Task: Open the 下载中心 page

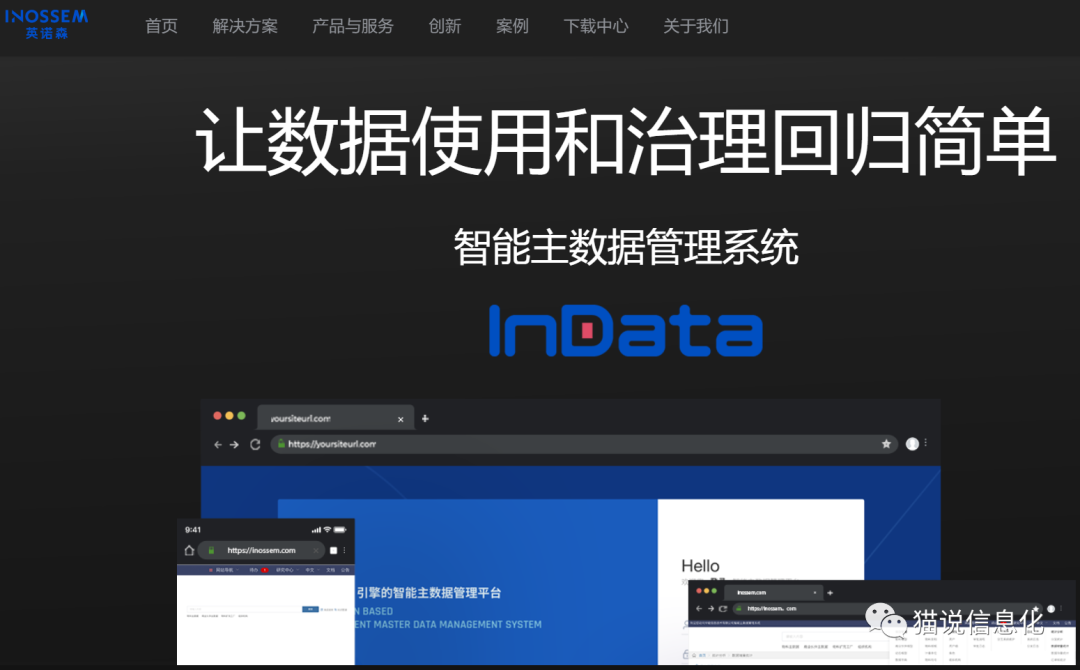Action: point(596,26)
